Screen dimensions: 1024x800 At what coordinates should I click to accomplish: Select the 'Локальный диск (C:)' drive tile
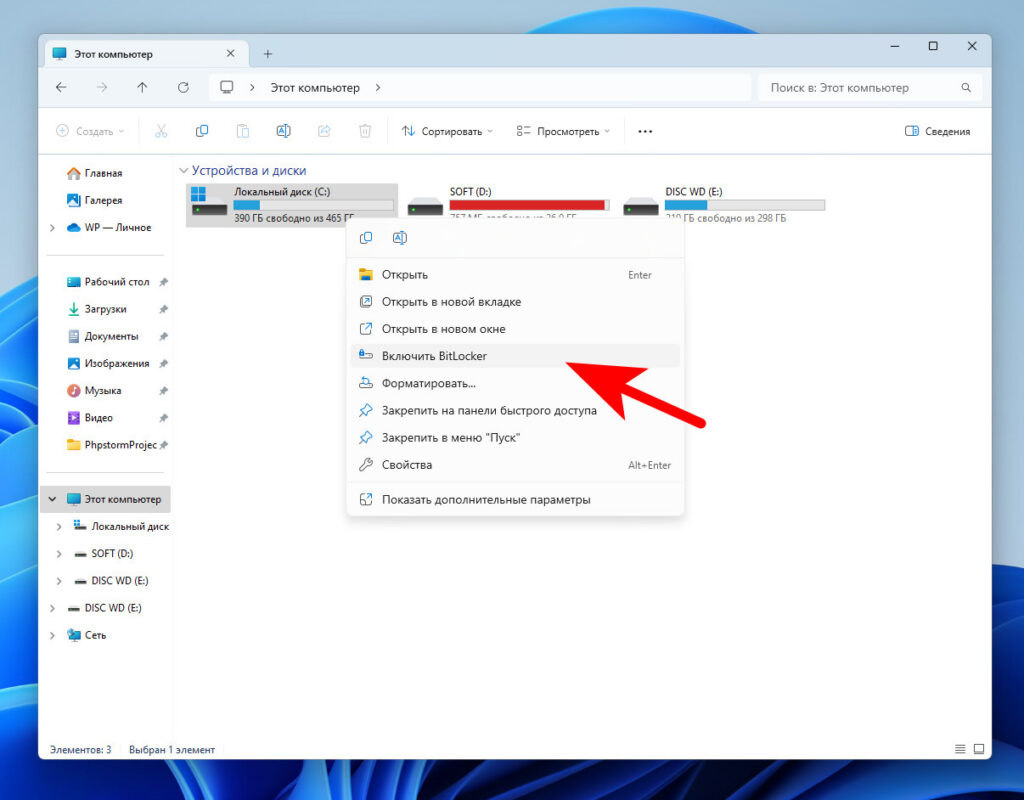292,204
